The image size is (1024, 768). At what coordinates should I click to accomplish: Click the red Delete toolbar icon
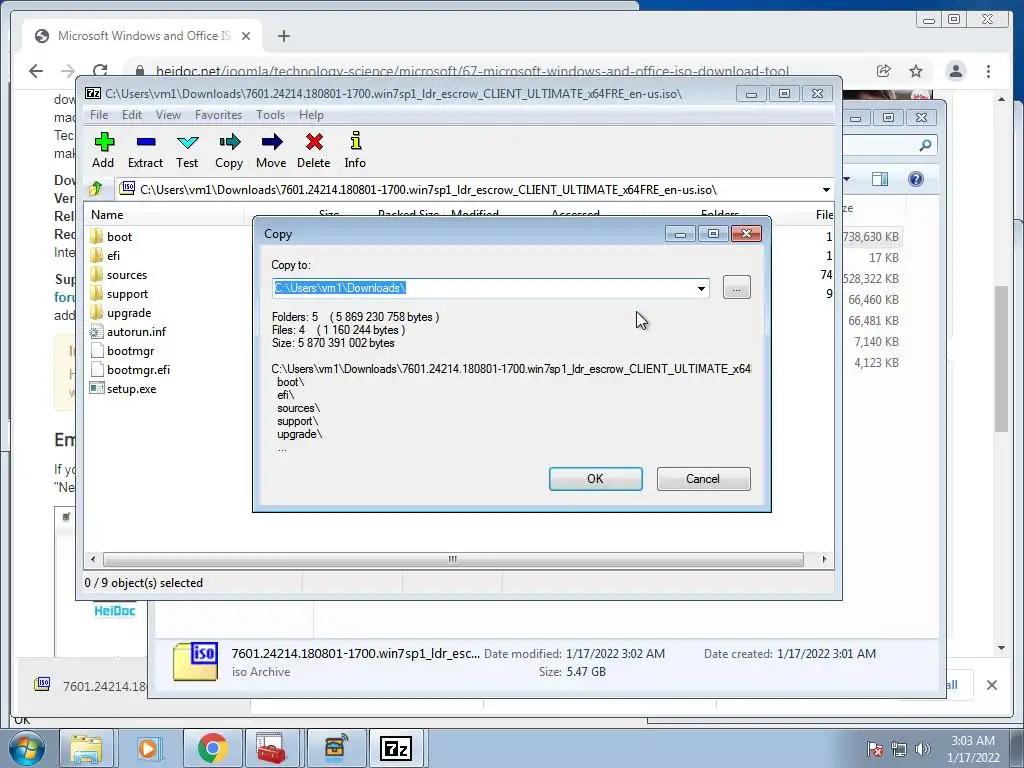pyautogui.click(x=314, y=142)
